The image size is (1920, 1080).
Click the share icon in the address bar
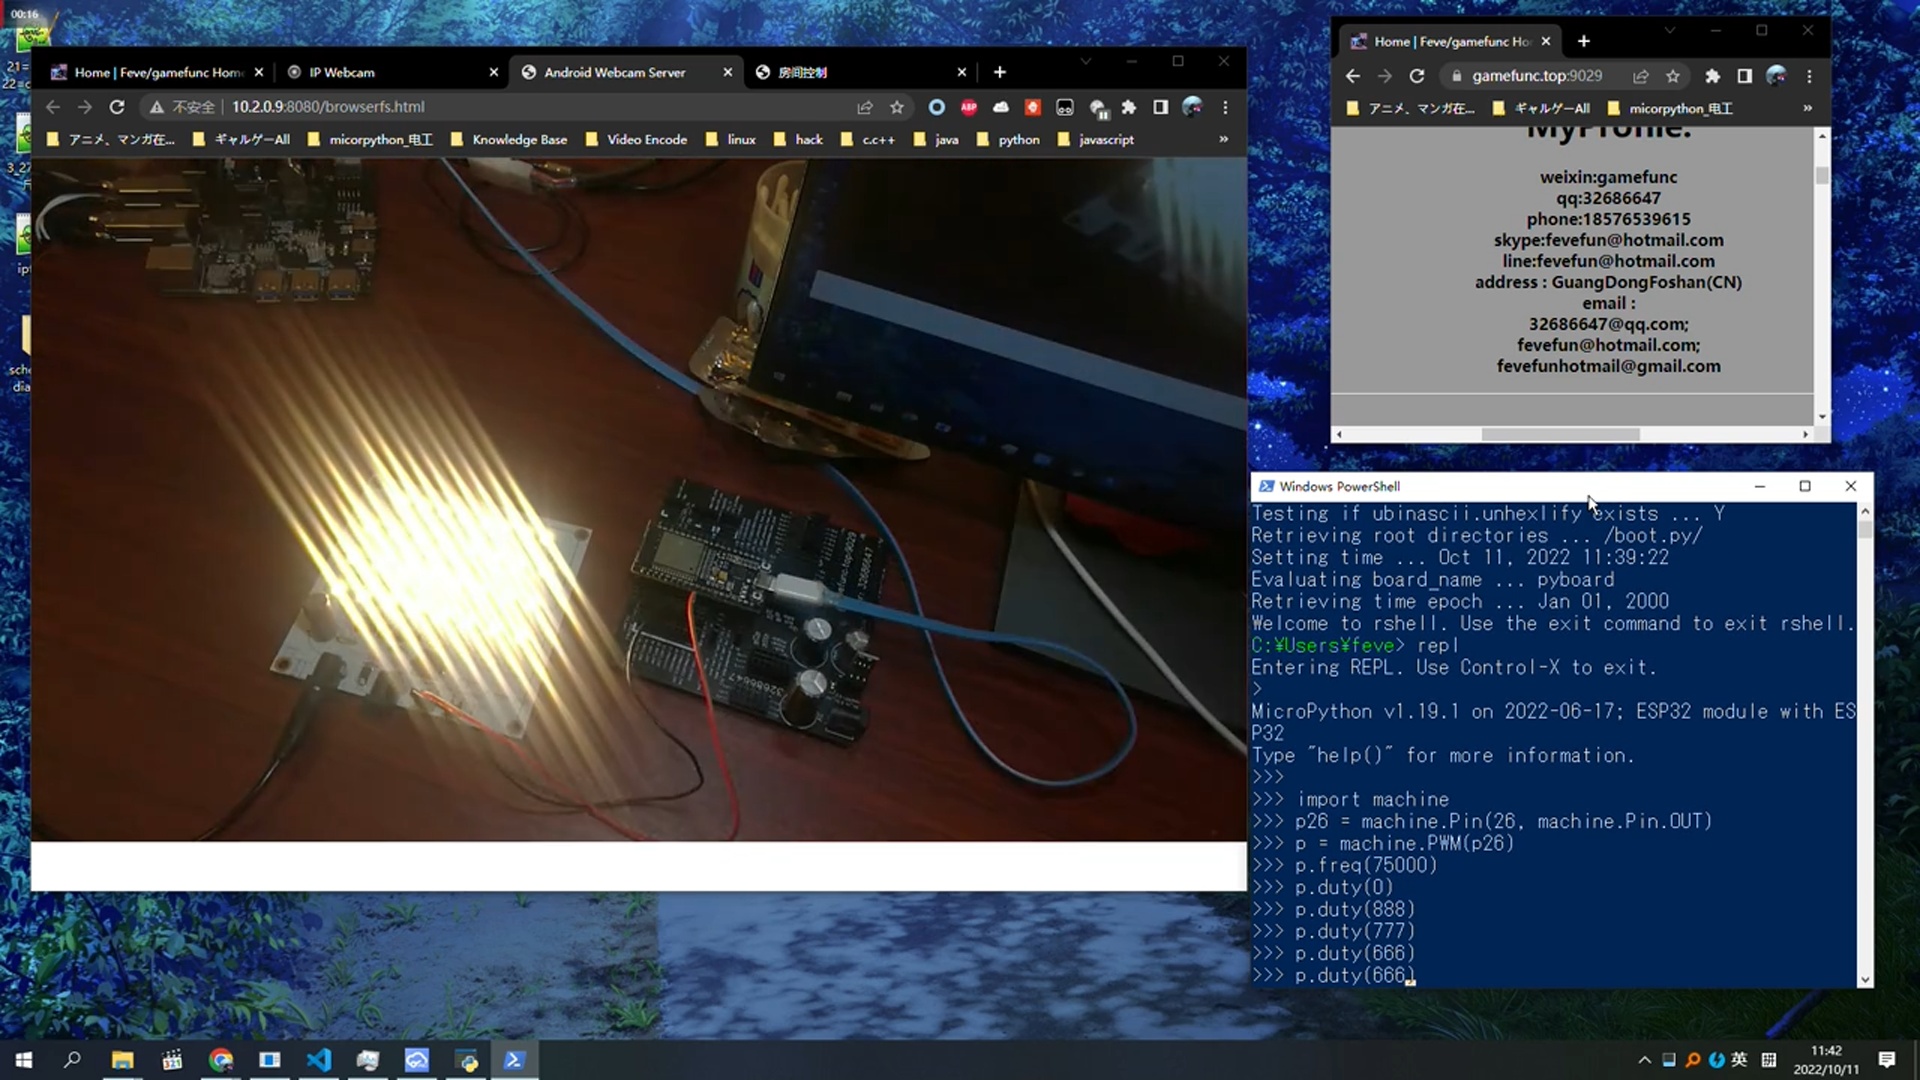[x=865, y=107]
